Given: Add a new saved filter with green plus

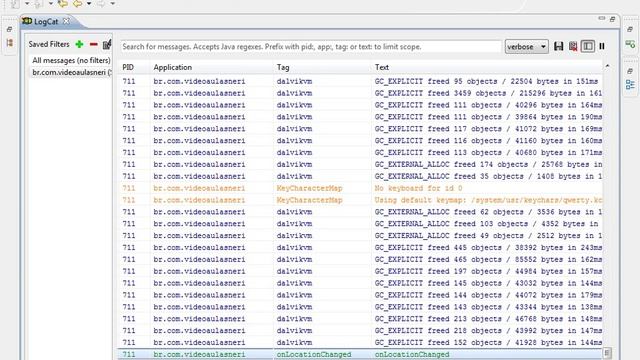Looking at the screenshot, I should click(x=79, y=44).
